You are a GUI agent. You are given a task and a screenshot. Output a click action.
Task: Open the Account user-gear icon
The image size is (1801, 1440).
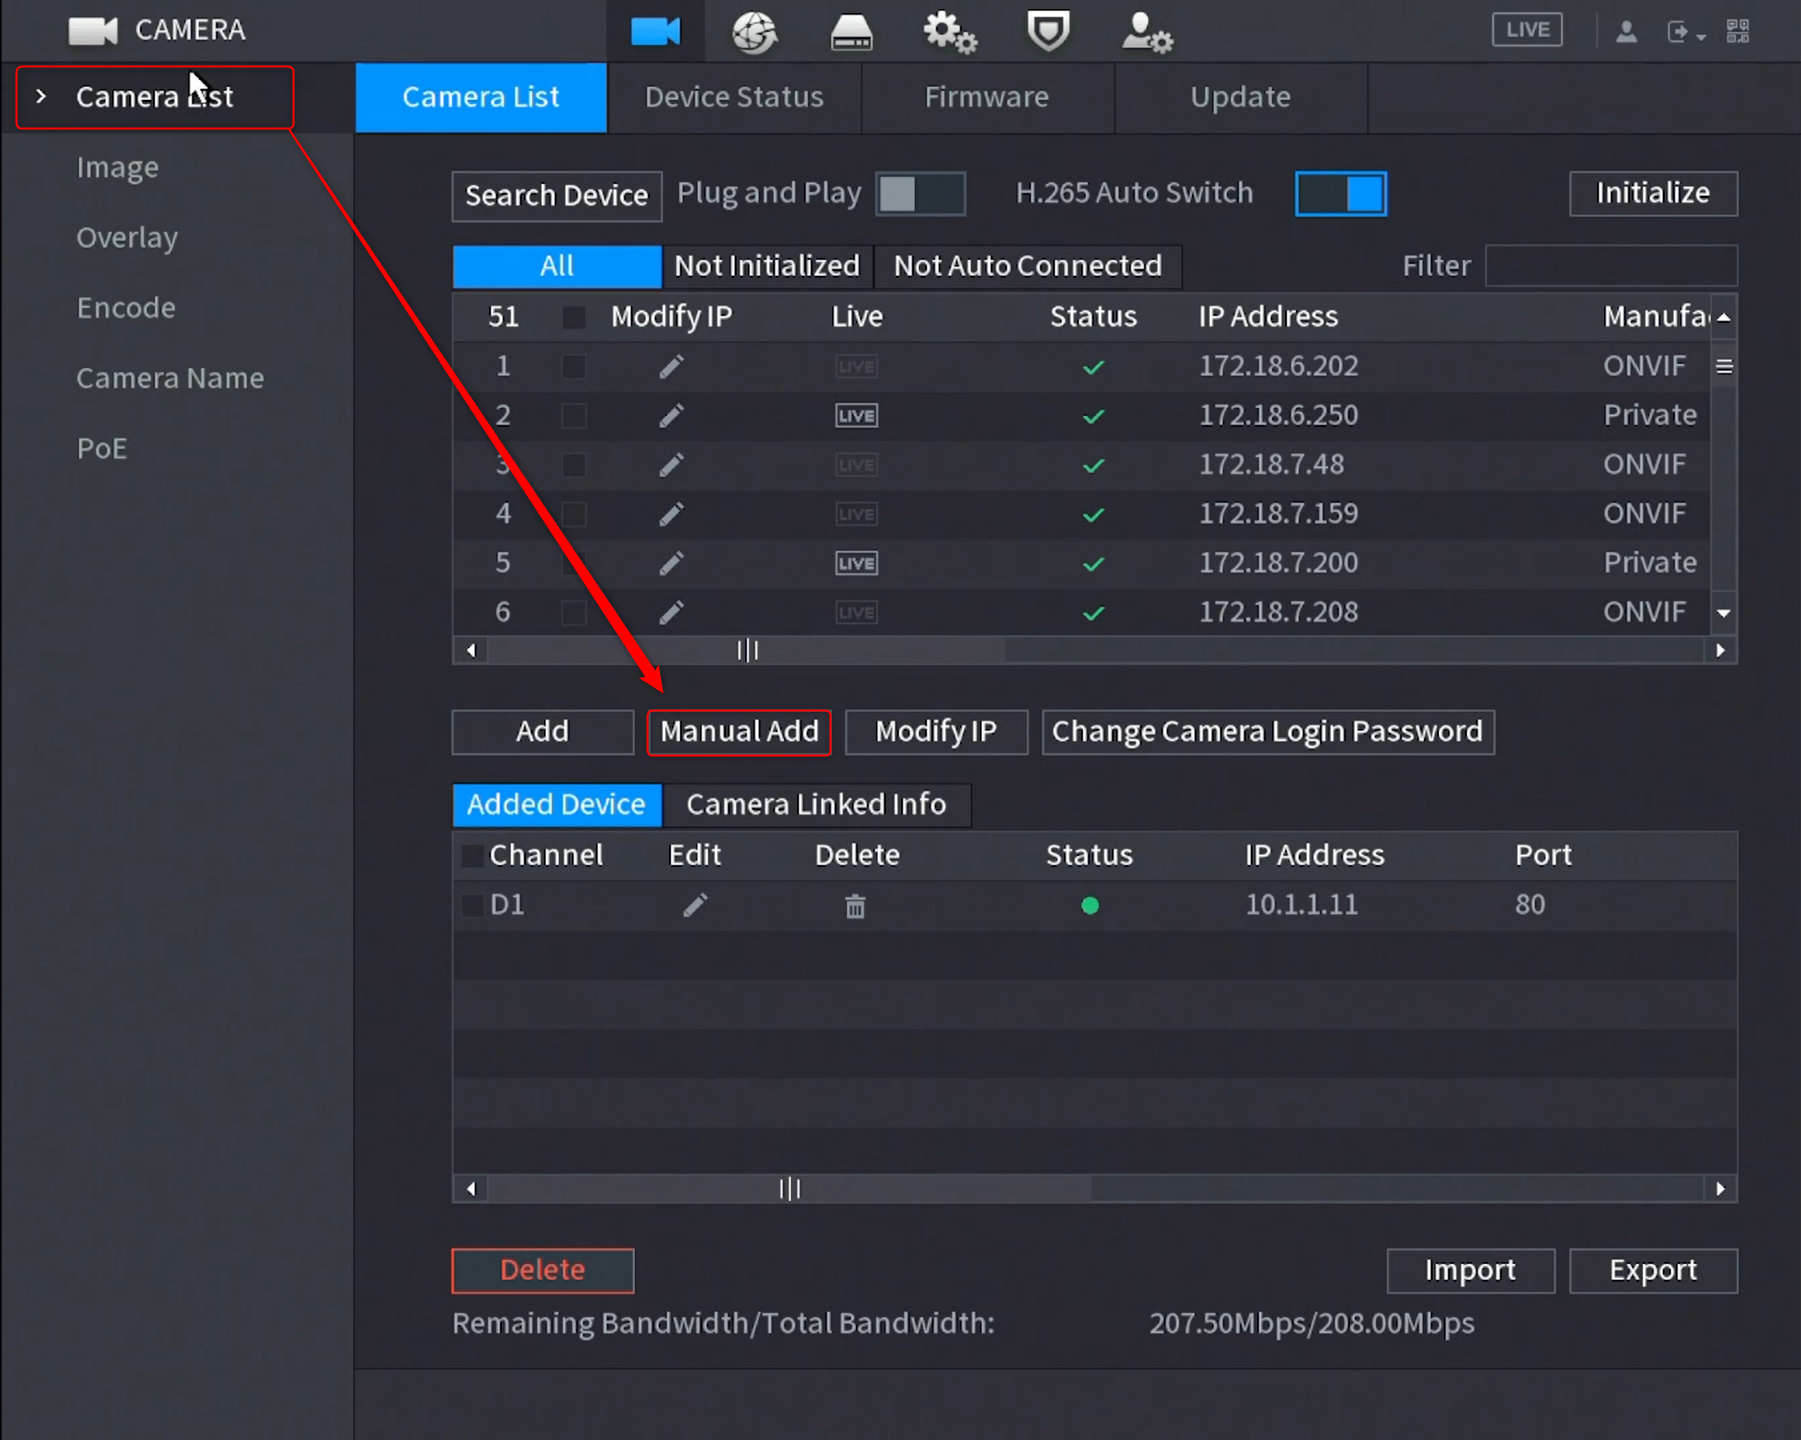pos(1146,32)
